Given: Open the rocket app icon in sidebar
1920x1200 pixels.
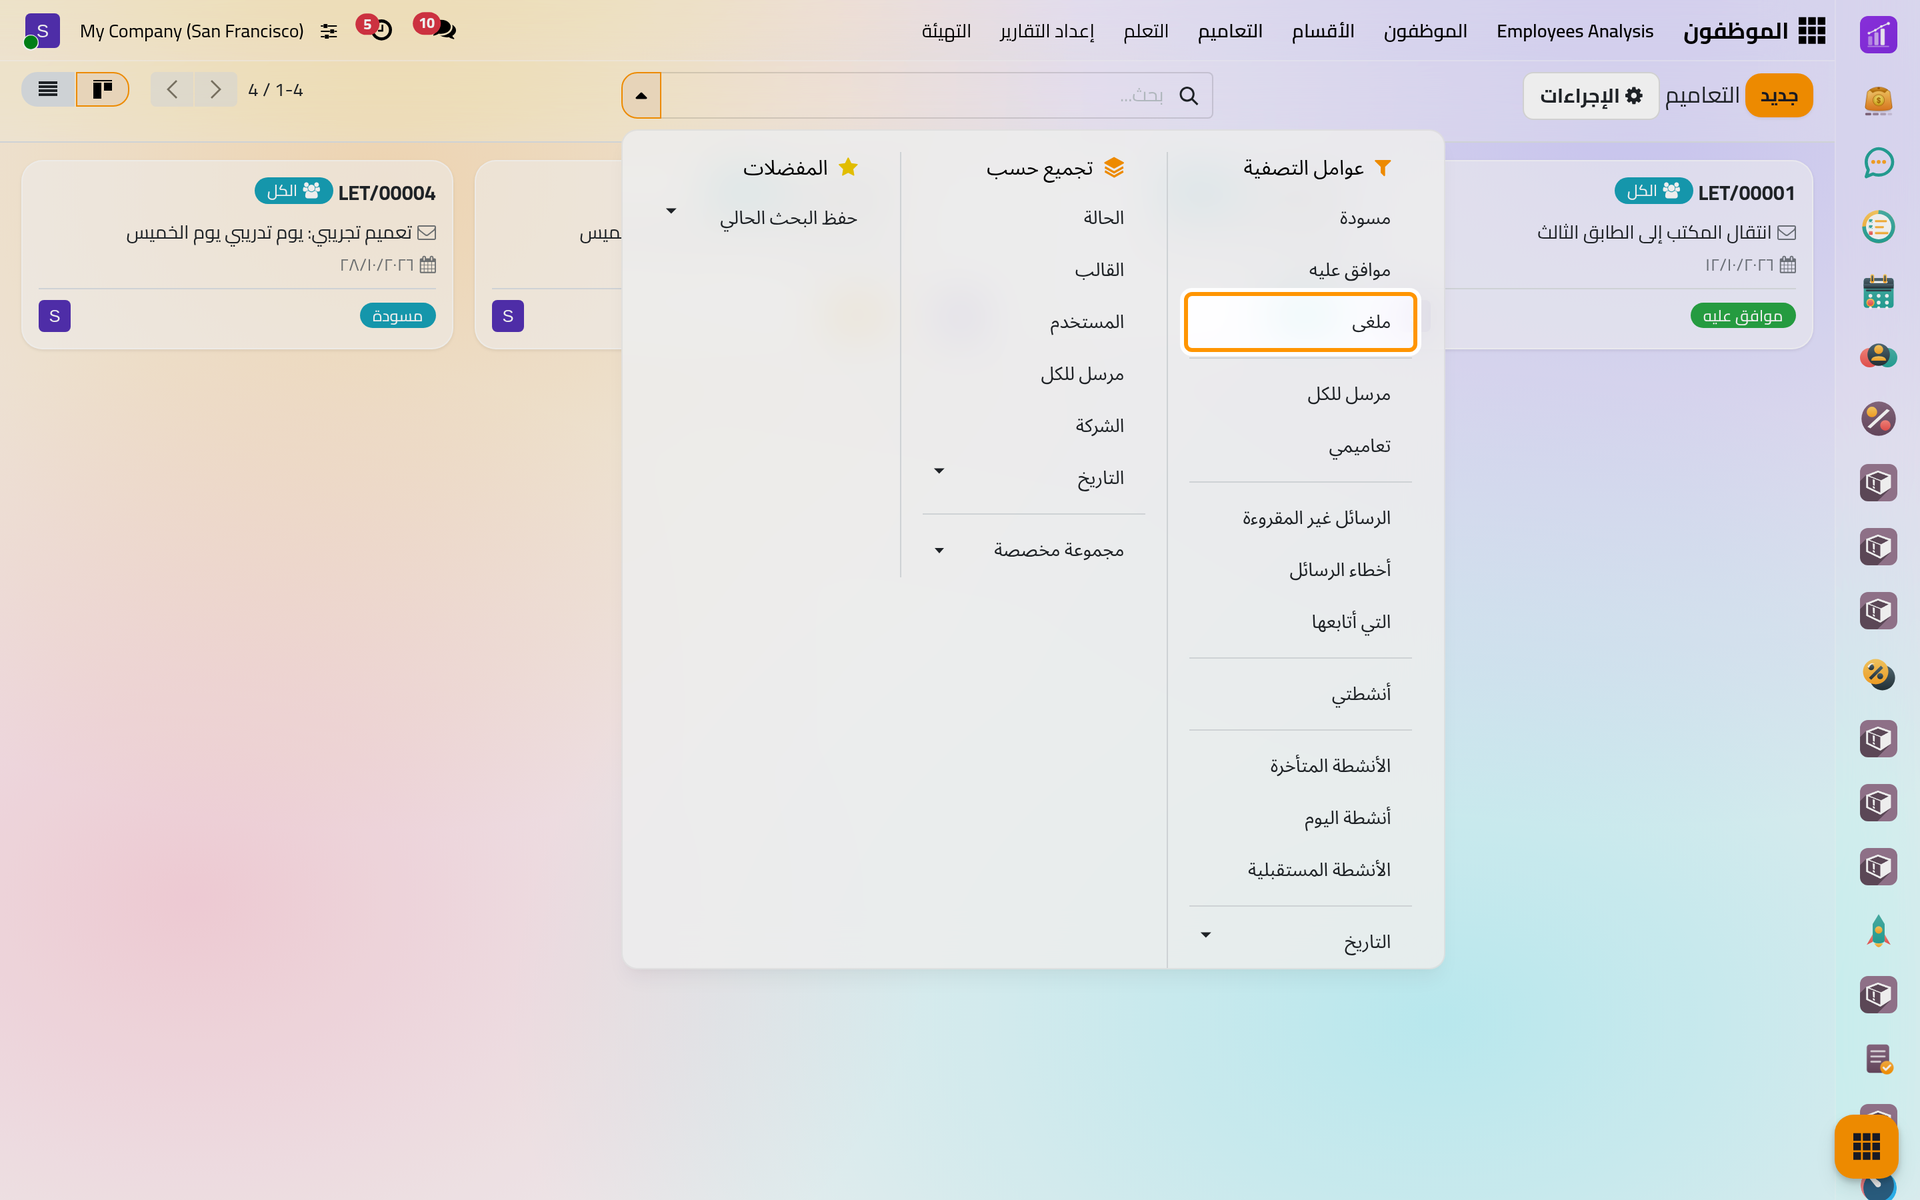Looking at the screenshot, I should click(1878, 931).
